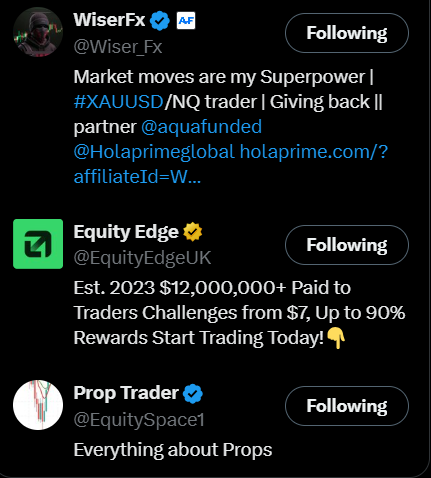Image resolution: width=431 pixels, height=478 pixels.
Task: Visit the holaprime.com affiliate link
Action: point(230,164)
